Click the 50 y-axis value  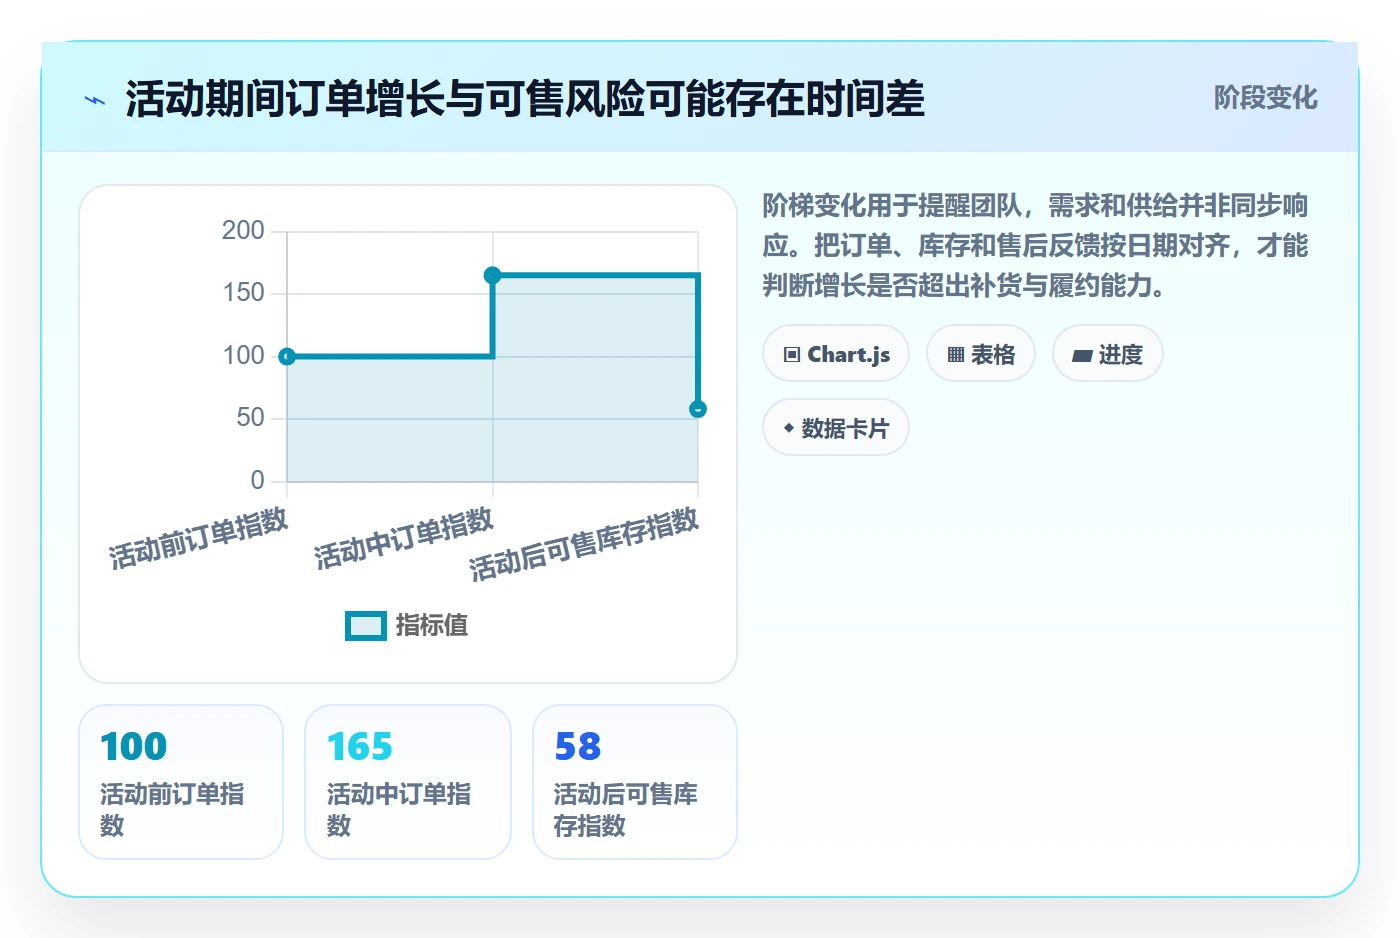coord(250,418)
